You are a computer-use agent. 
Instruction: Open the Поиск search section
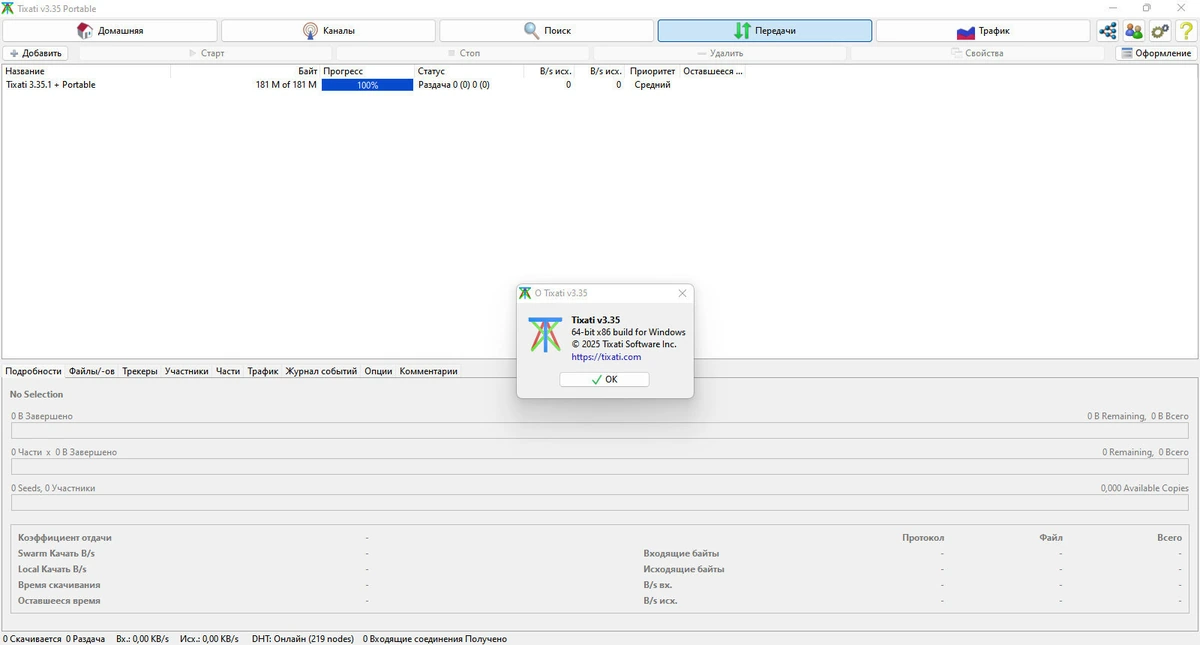[546, 31]
